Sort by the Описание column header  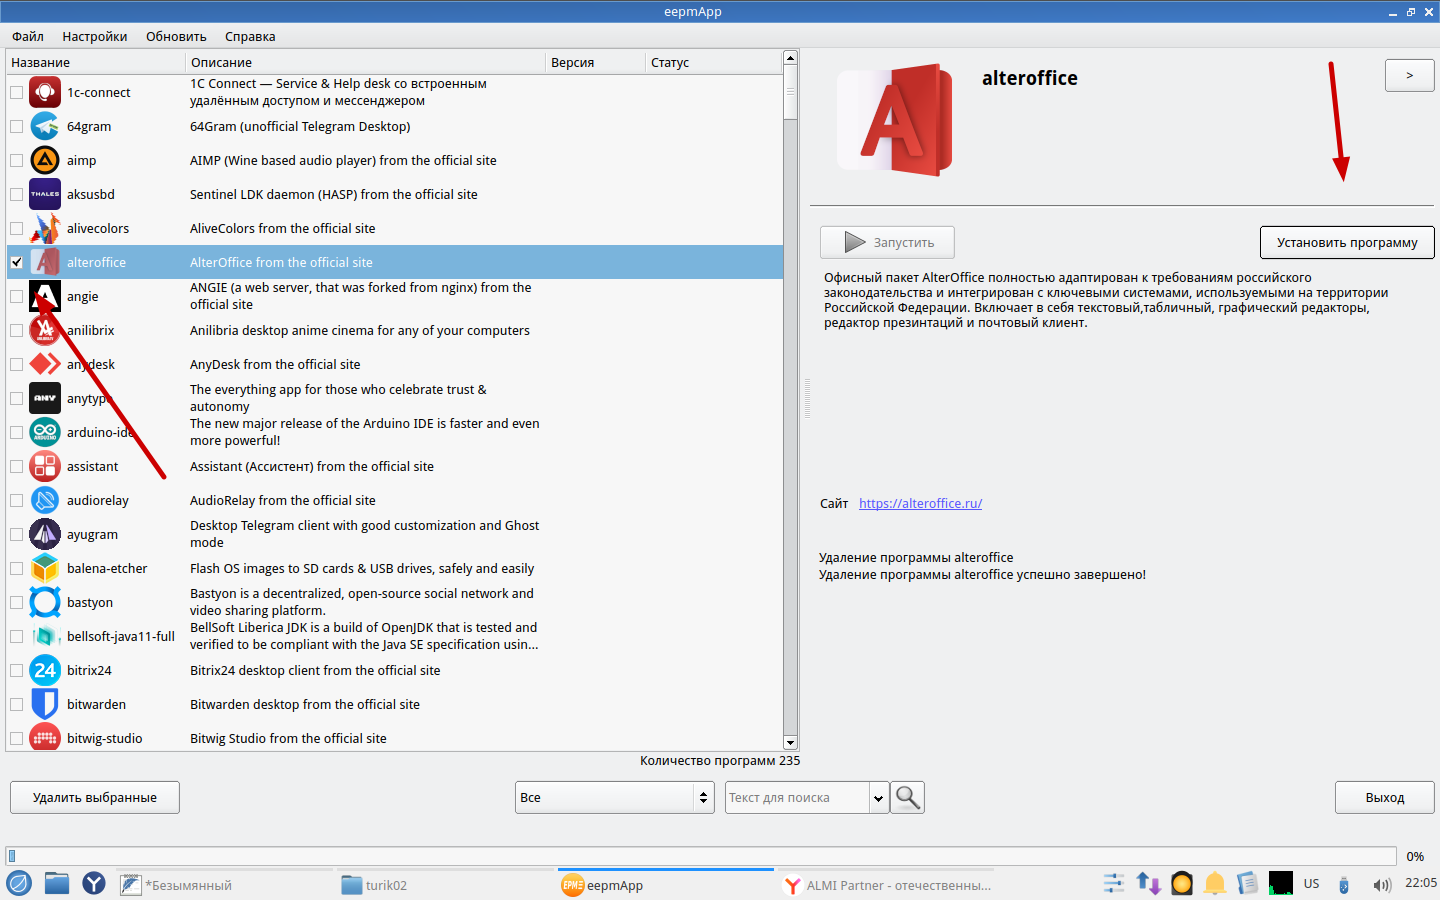coord(366,62)
